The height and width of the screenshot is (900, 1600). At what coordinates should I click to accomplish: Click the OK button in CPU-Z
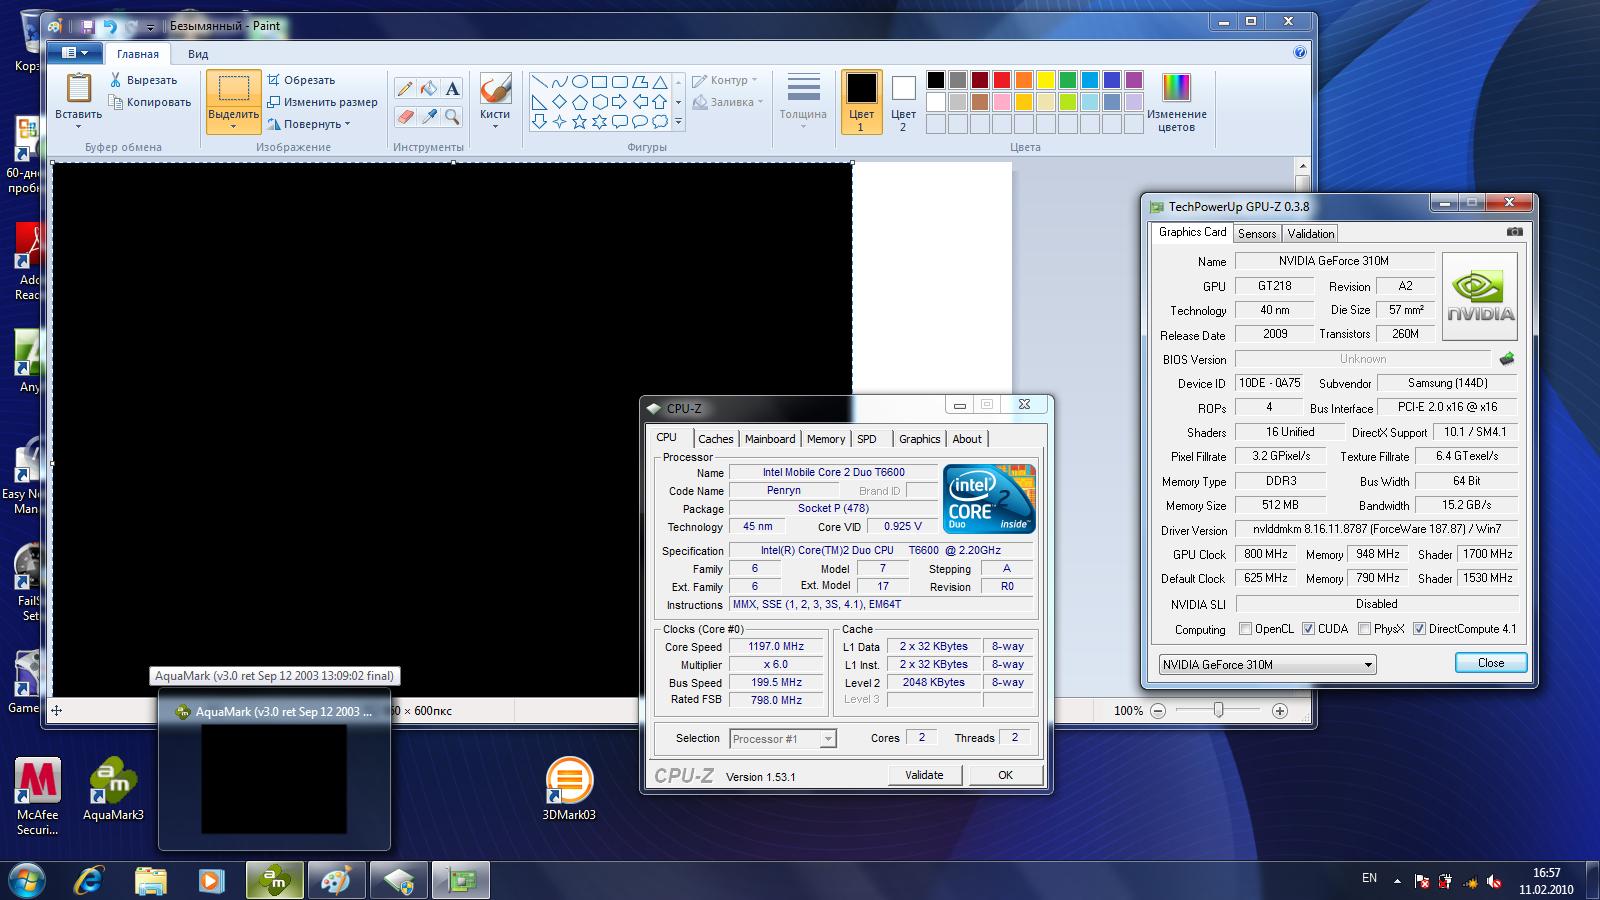[x=1005, y=775]
